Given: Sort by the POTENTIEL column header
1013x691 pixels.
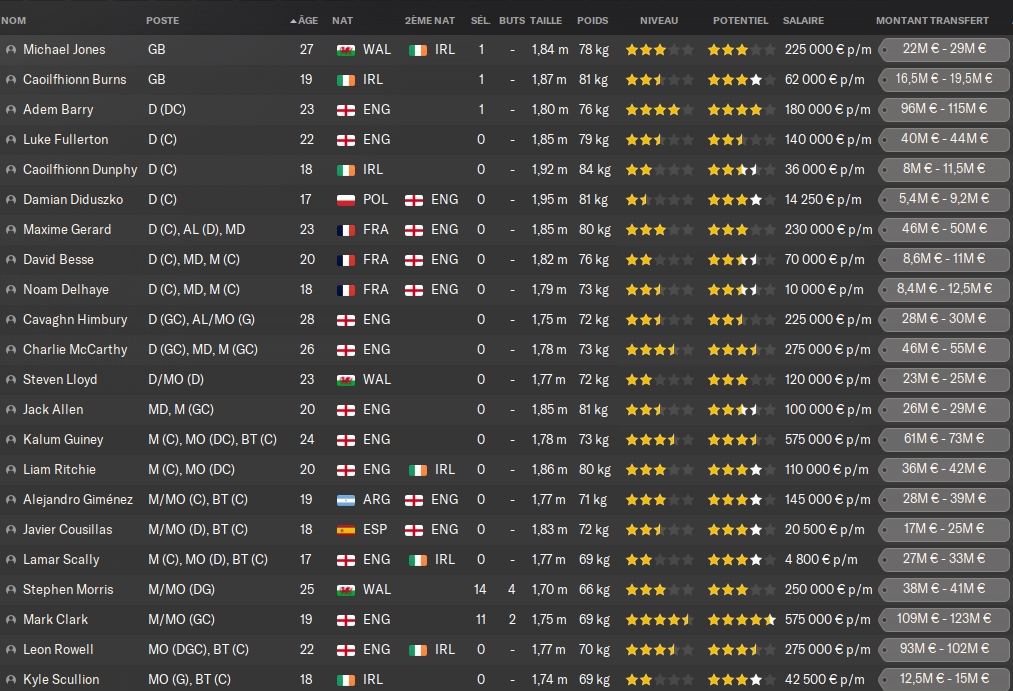Looking at the screenshot, I should pos(740,21).
